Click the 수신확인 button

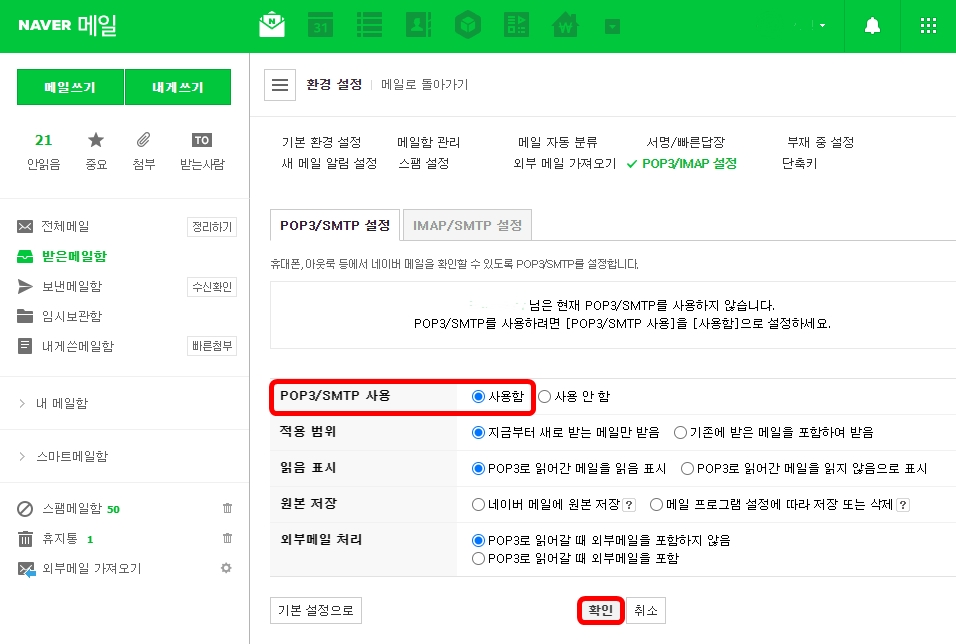click(212, 287)
